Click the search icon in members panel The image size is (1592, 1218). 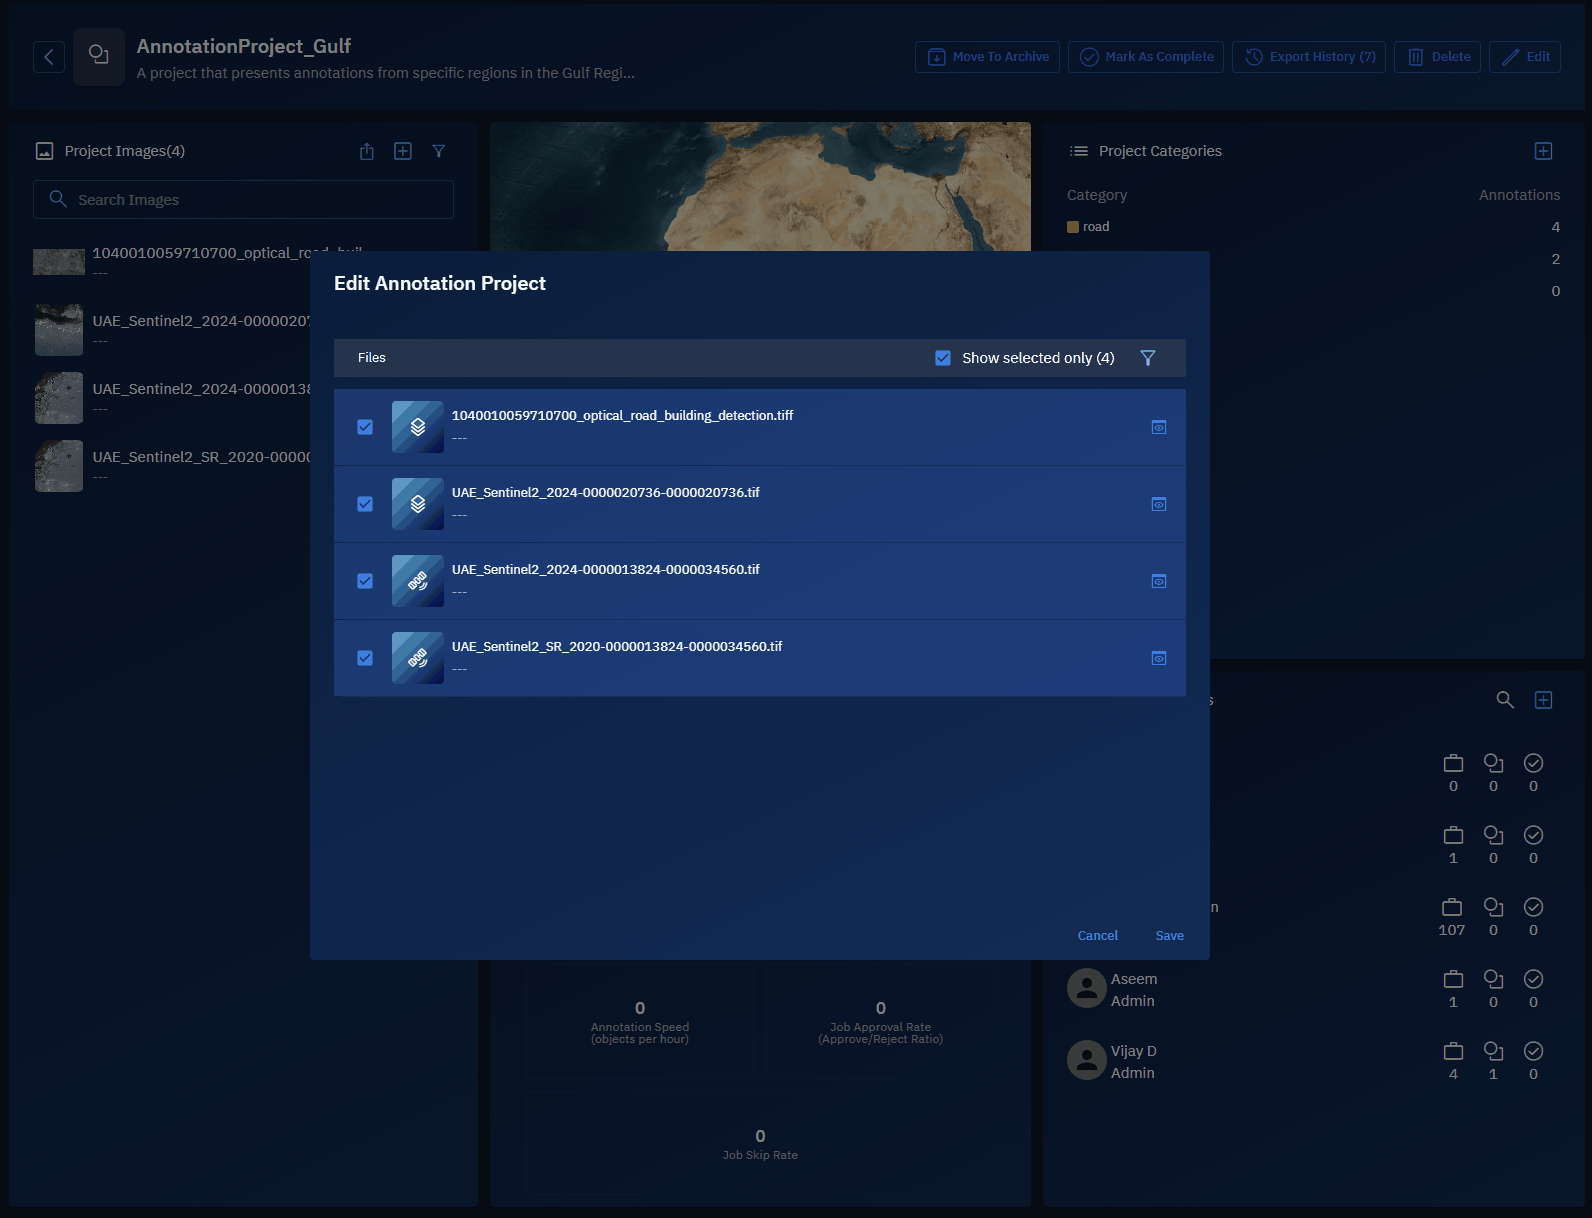(x=1504, y=700)
